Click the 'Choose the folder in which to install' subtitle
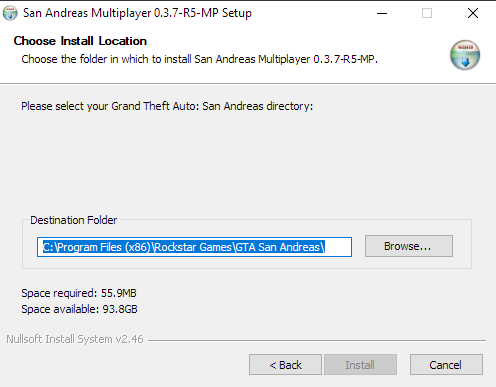This screenshot has height=387, width=496. 199,59
